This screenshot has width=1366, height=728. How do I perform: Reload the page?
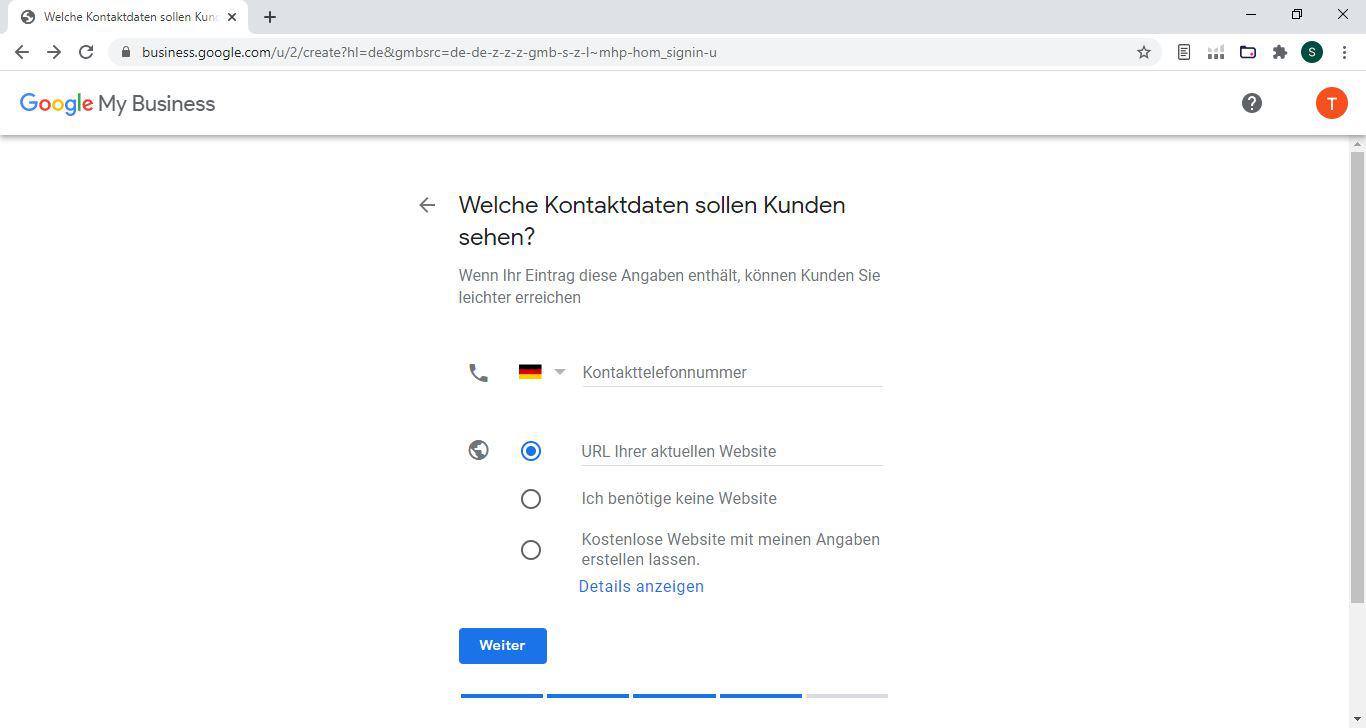(x=86, y=52)
